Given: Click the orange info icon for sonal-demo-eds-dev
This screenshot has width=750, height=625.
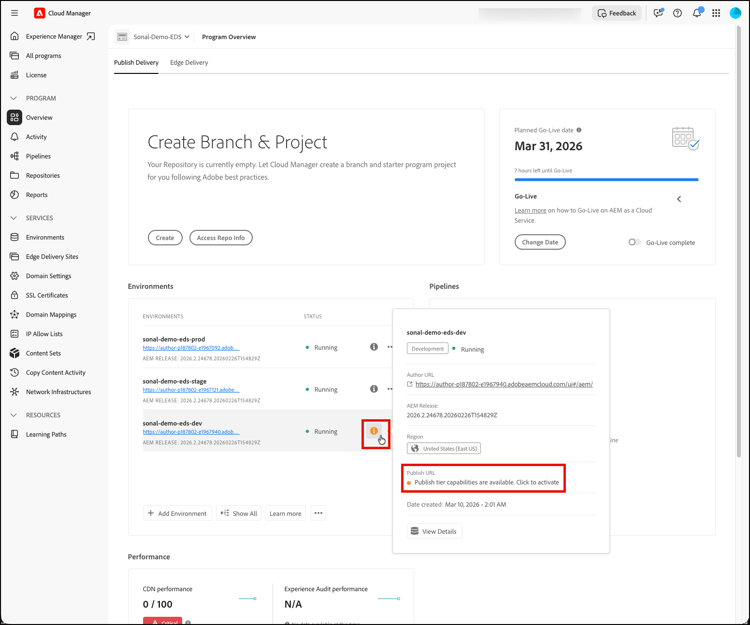Looking at the screenshot, I should point(374,431).
